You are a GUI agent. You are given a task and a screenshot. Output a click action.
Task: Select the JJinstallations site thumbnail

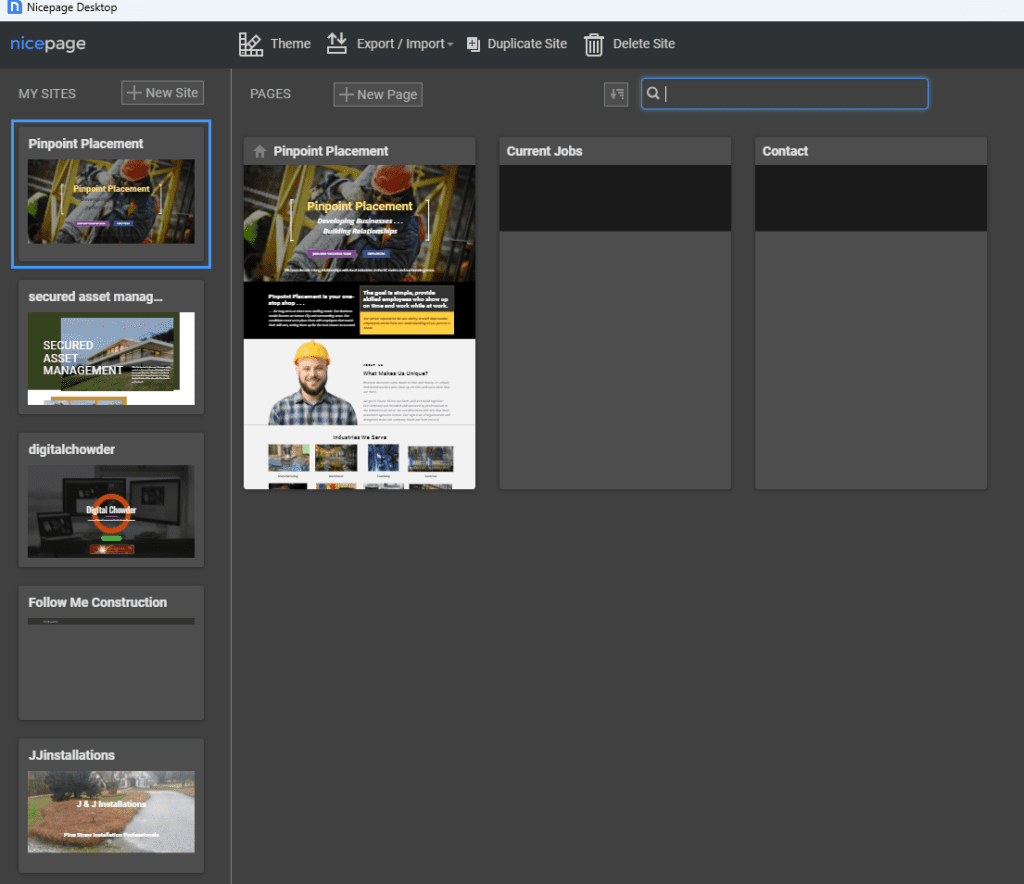111,812
